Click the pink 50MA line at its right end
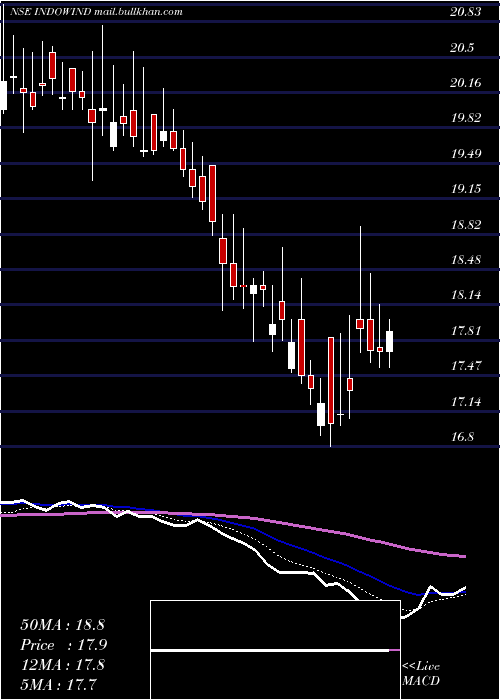This screenshot has width=500, height=700. point(463,556)
